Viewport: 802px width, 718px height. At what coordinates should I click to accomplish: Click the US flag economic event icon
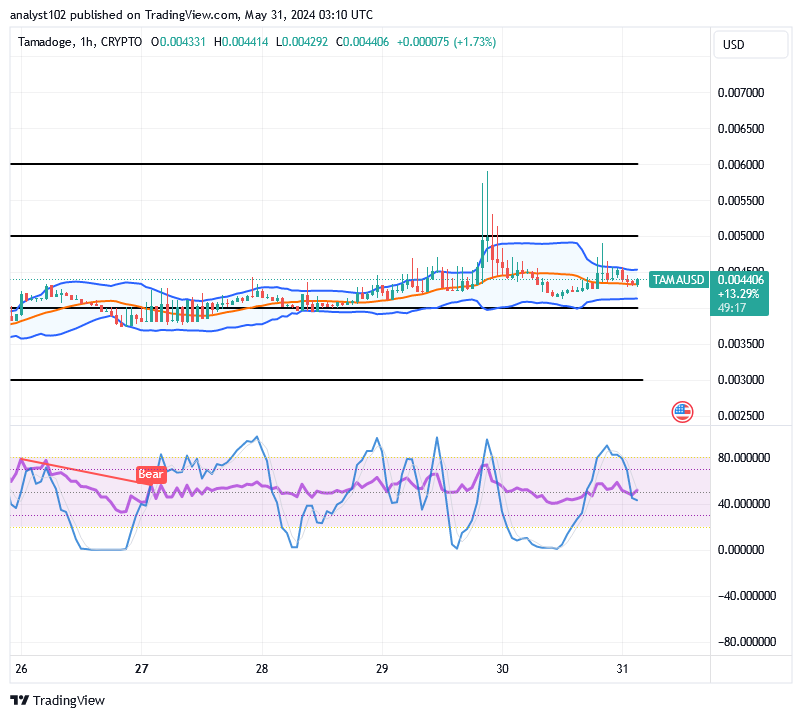pyautogui.click(x=682, y=412)
